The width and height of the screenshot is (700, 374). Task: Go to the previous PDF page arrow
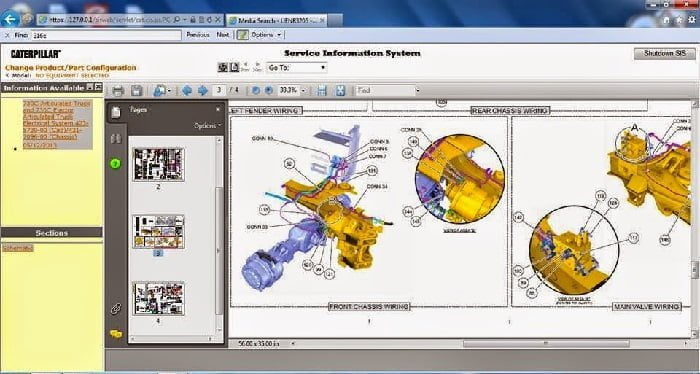[187, 91]
